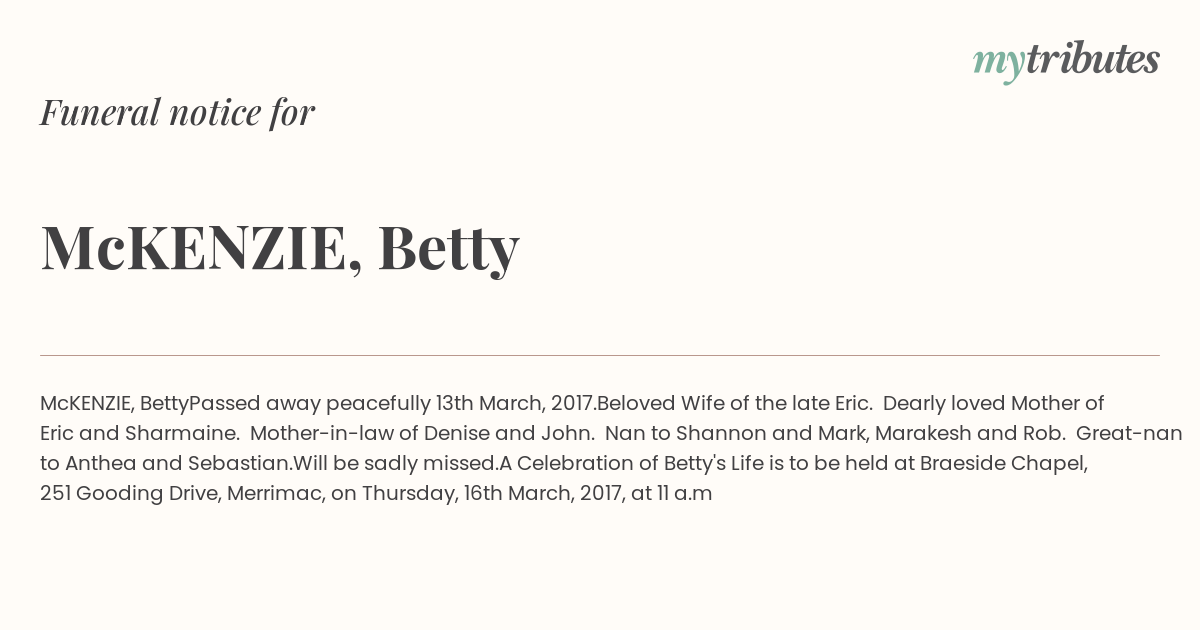
Task: Click the "McKENZIE, Betty" name heading
Action: [280, 248]
